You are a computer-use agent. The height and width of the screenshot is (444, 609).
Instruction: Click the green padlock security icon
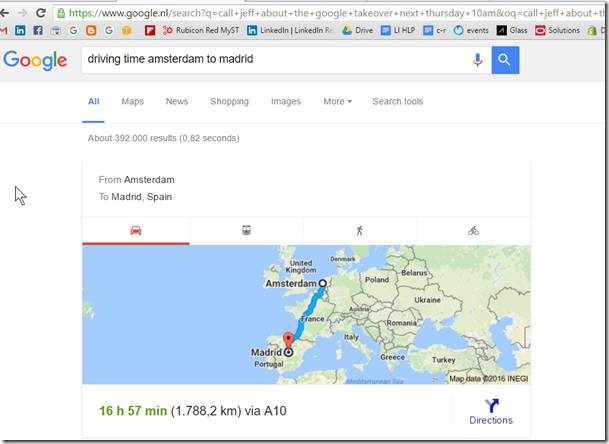click(x=61, y=13)
